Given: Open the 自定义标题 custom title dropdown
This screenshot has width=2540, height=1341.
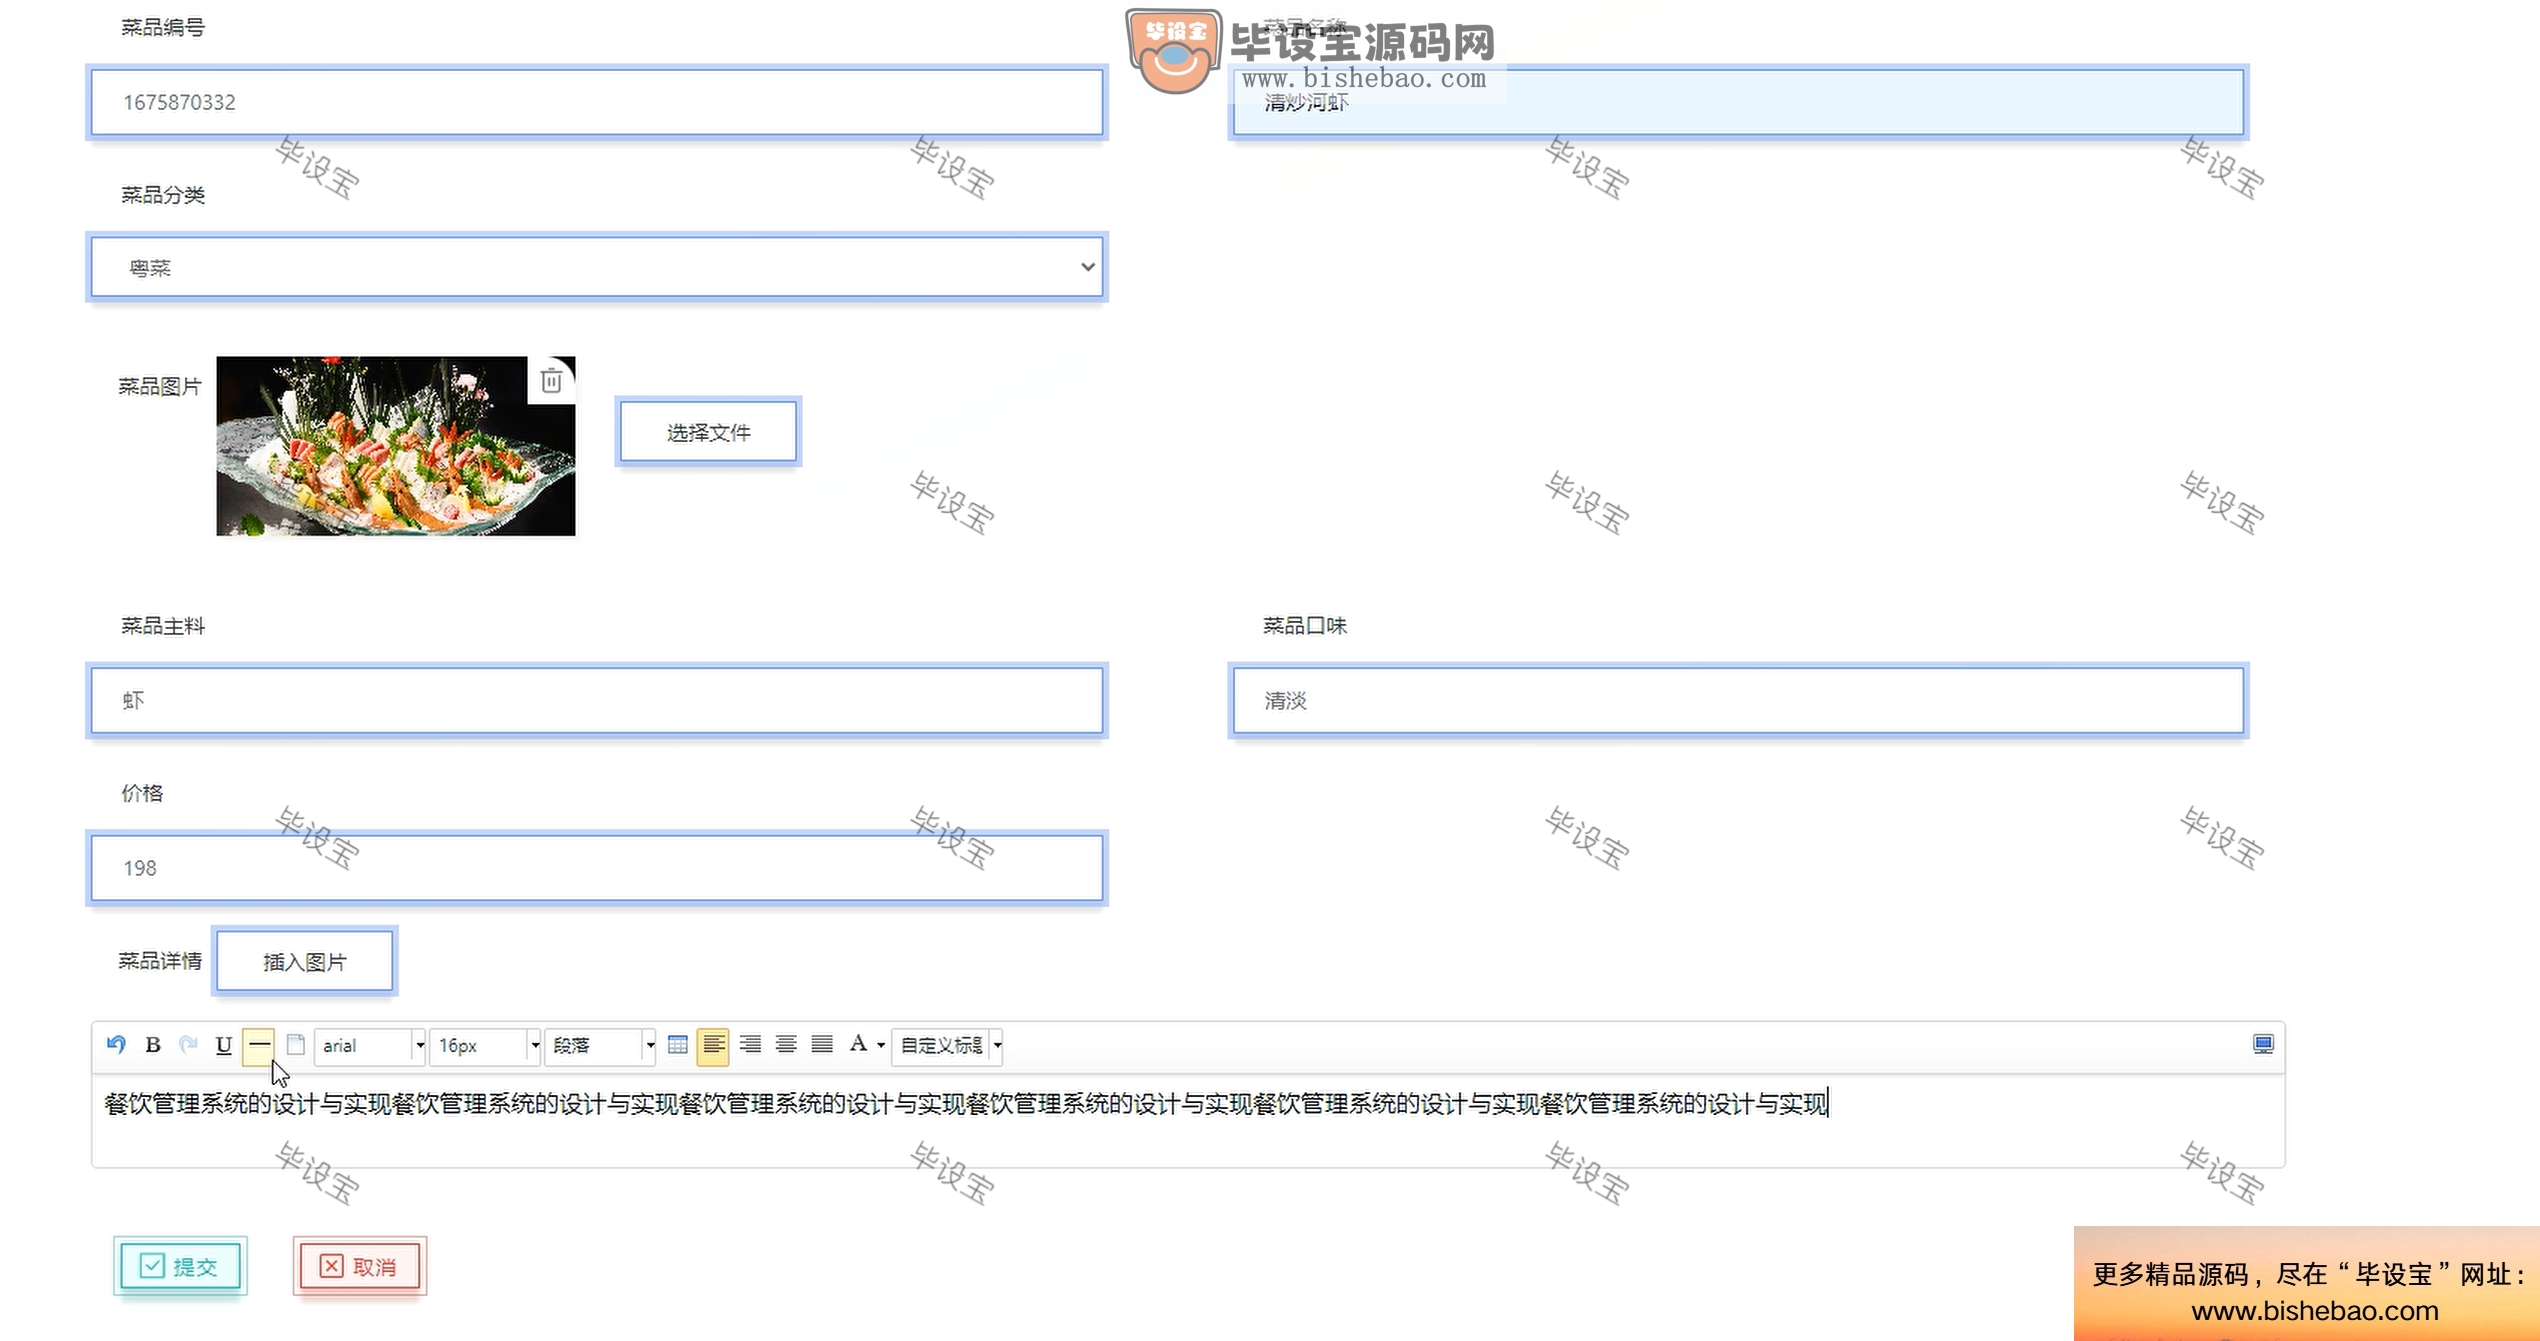Looking at the screenshot, I should pyautogui.click(x=947, y=1045).
